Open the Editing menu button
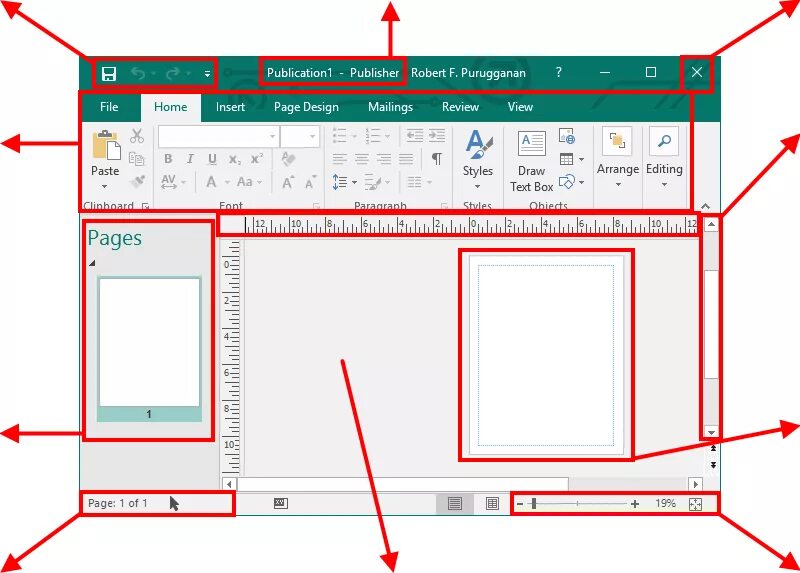 click(x=664, y=158)
